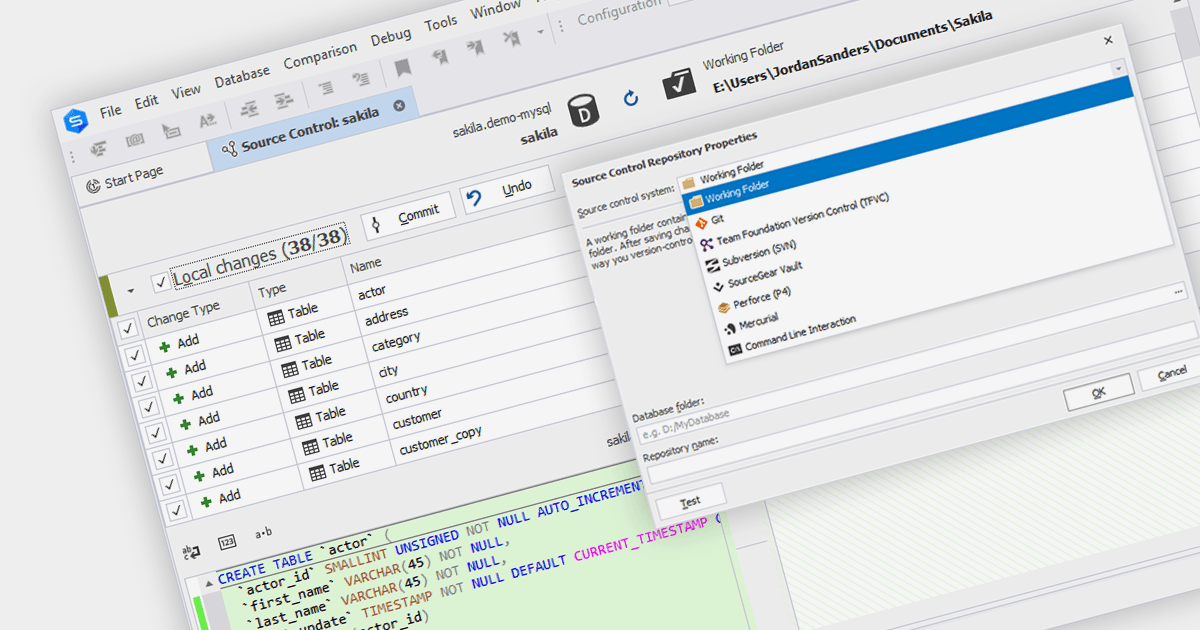Click the Next Bookmark toolbar icon

pos(475,47)
